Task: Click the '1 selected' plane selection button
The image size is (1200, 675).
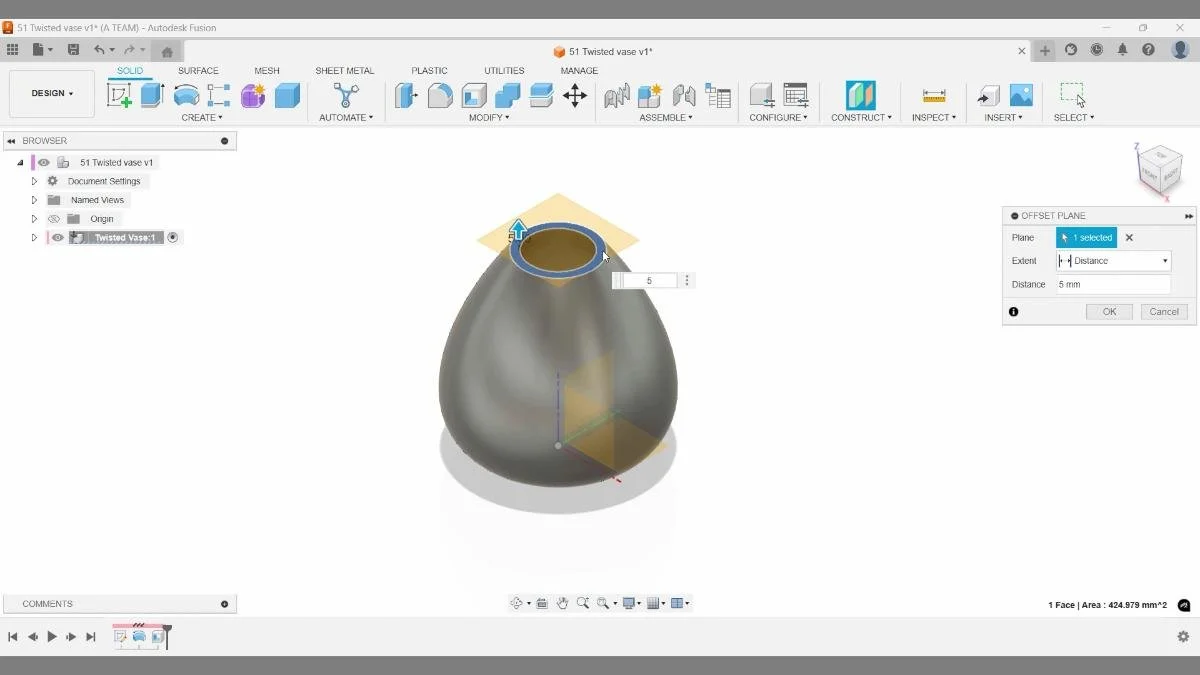Action: coord(1086,238)
